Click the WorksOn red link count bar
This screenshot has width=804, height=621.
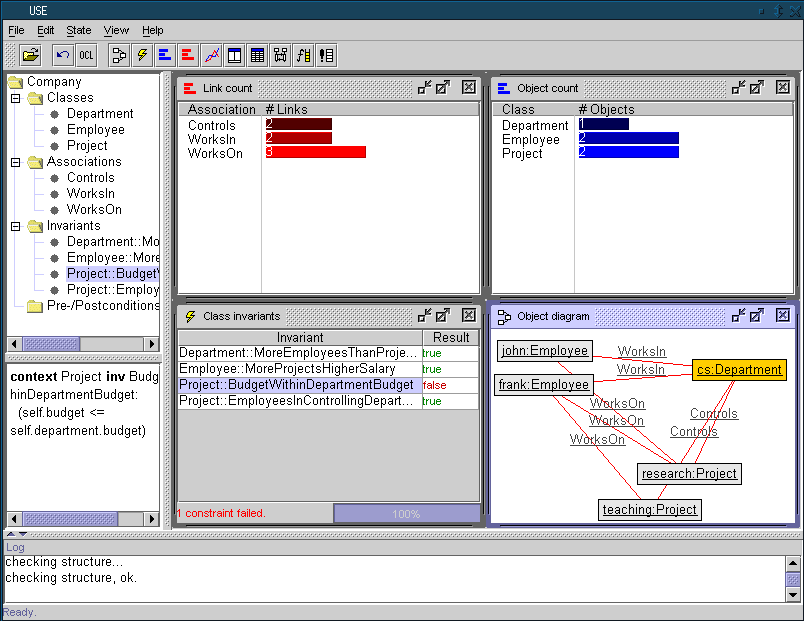click(315, 152)
